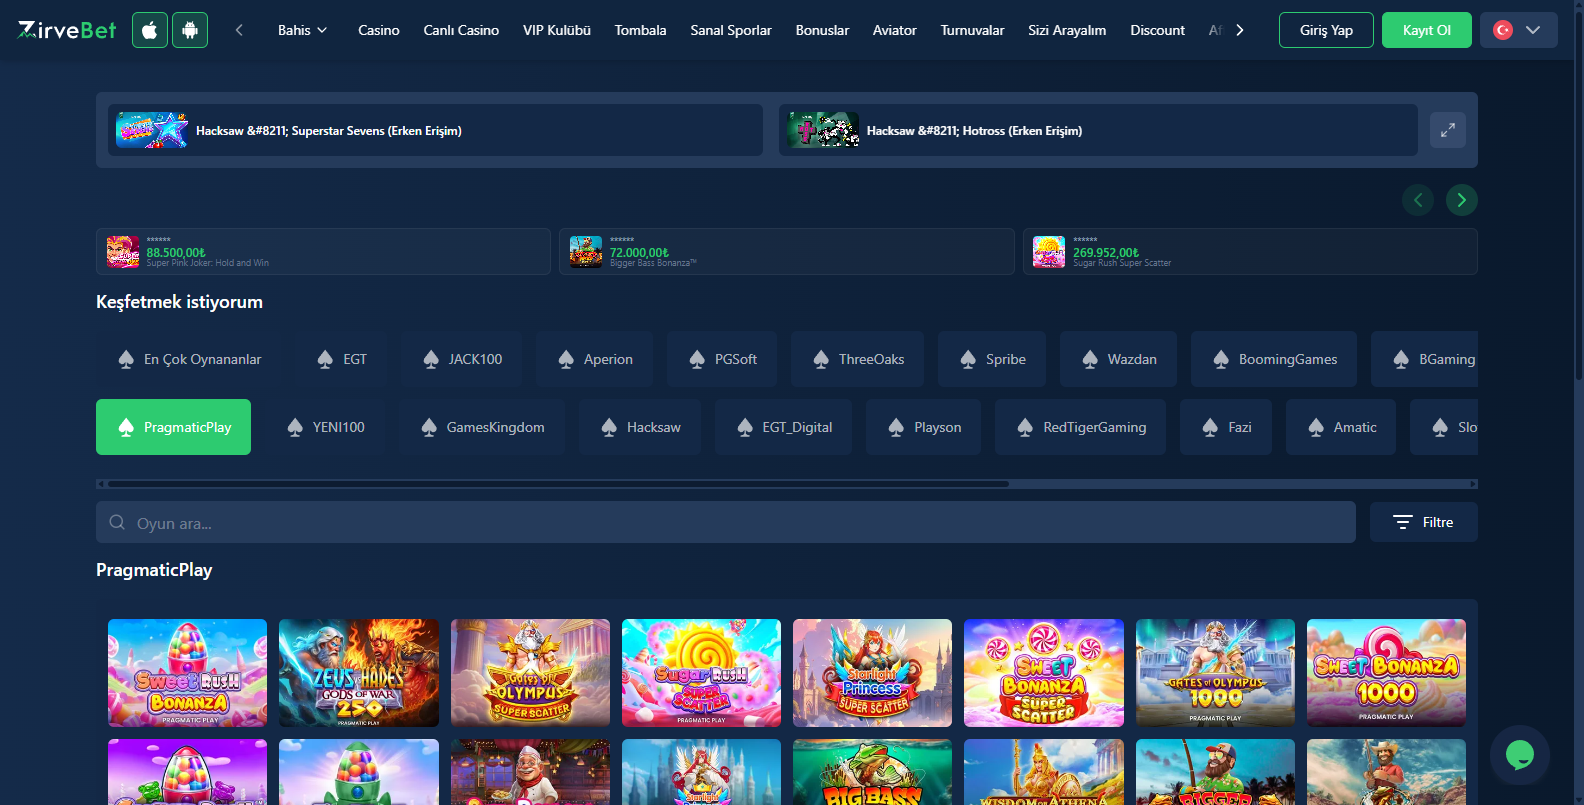Click the Giriş Yap login button
The height and width of the screenshot is (805, 1584).
pos(1326,30)
